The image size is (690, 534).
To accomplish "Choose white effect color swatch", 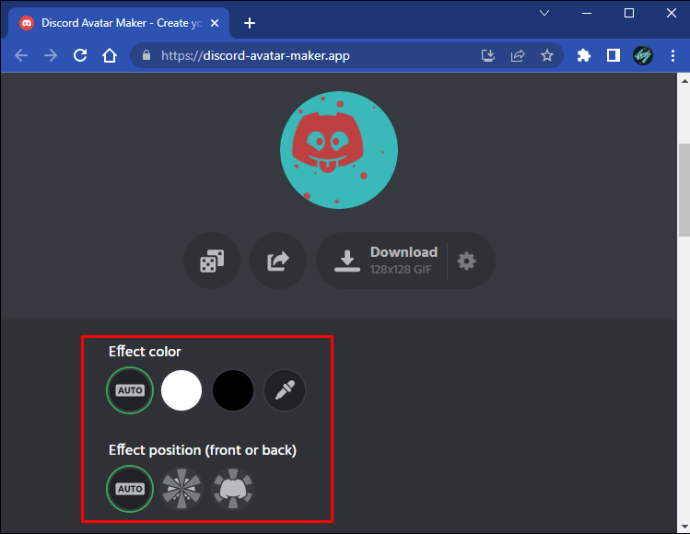I will tap(181, 390).
